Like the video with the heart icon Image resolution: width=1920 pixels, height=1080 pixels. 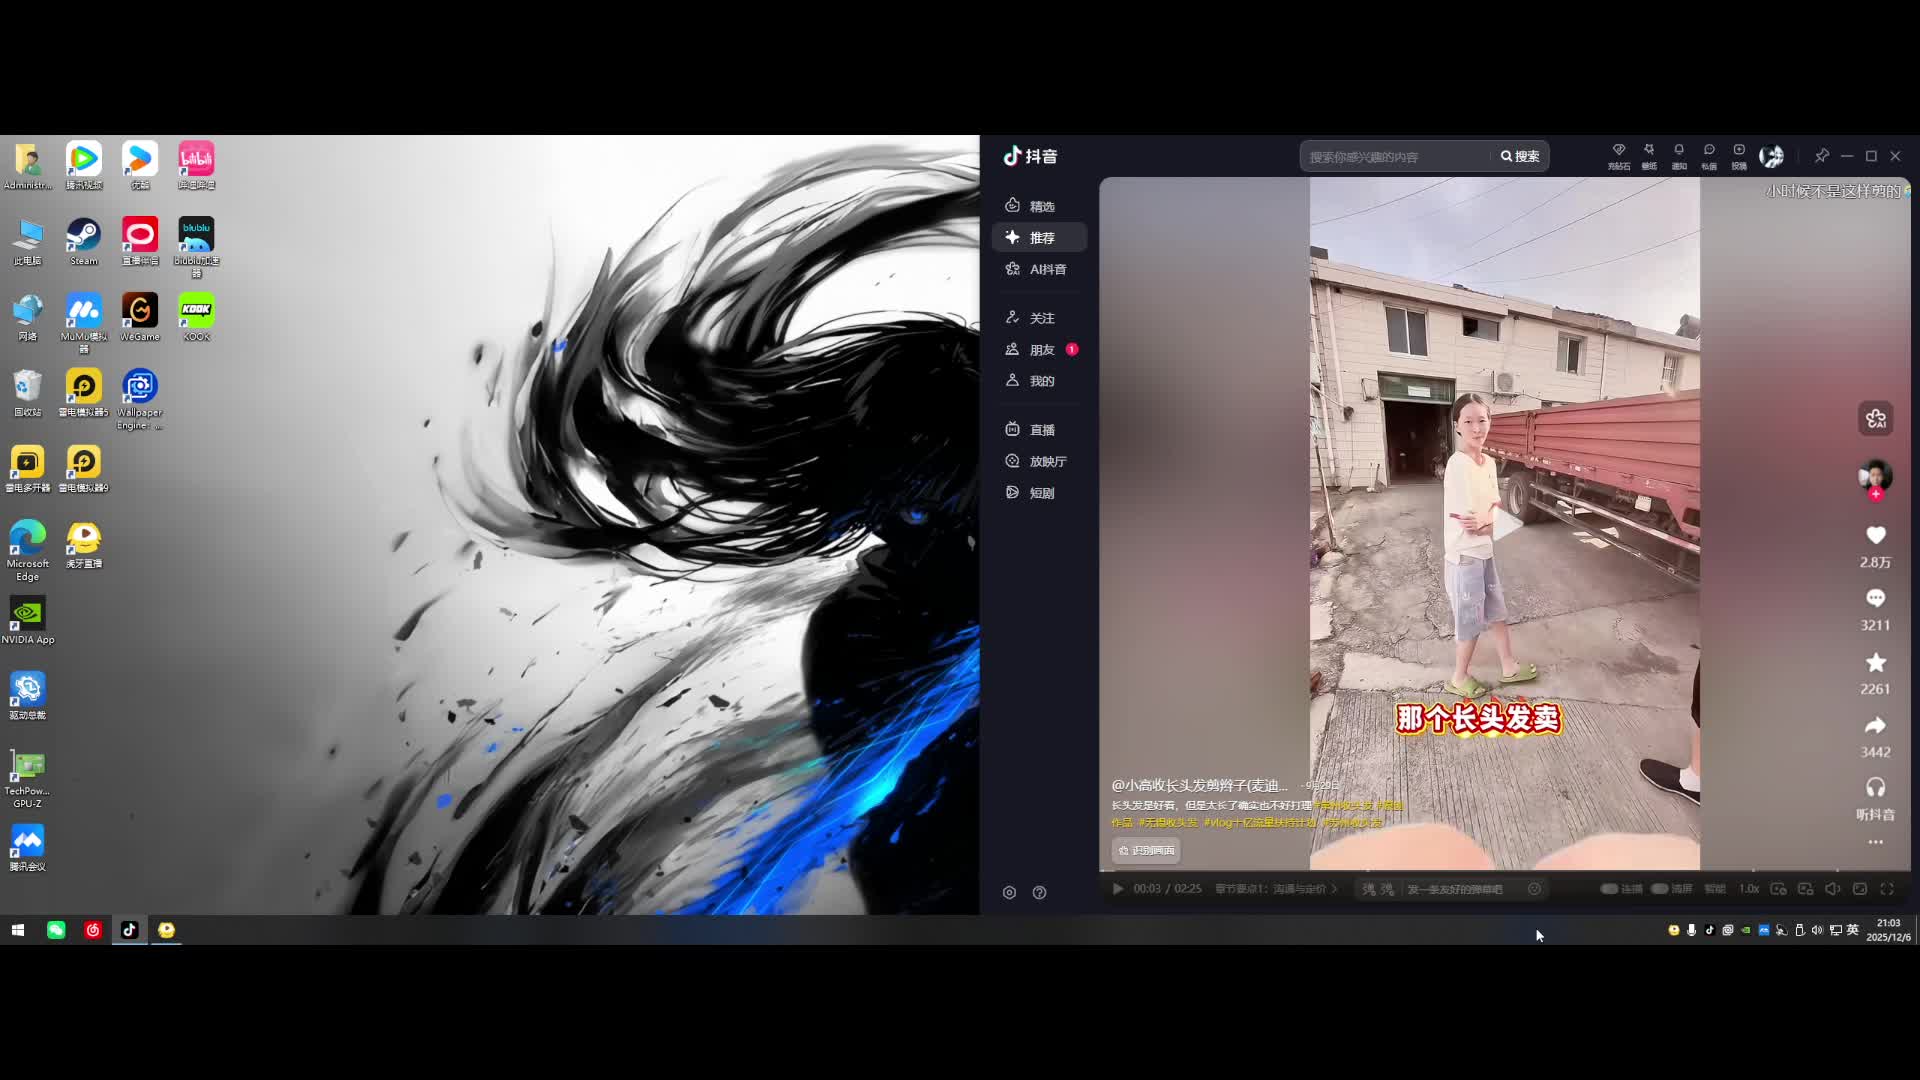point(1875,536)
